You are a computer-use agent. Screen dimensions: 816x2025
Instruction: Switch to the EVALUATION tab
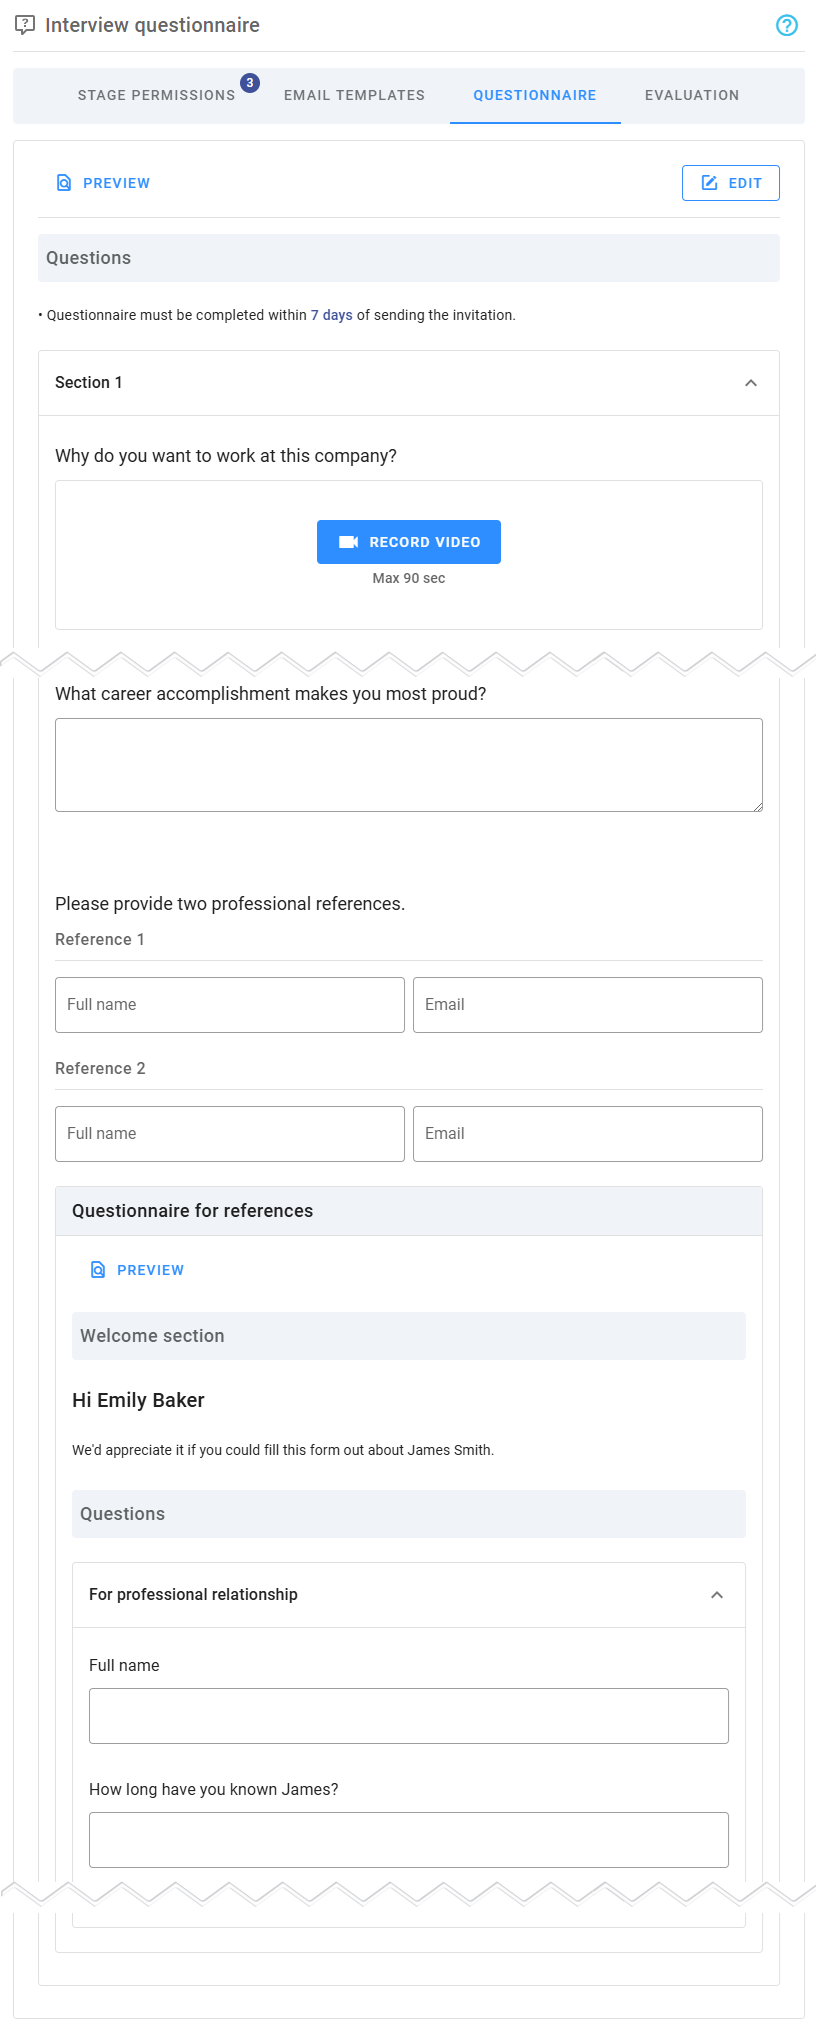click(691, 95)
